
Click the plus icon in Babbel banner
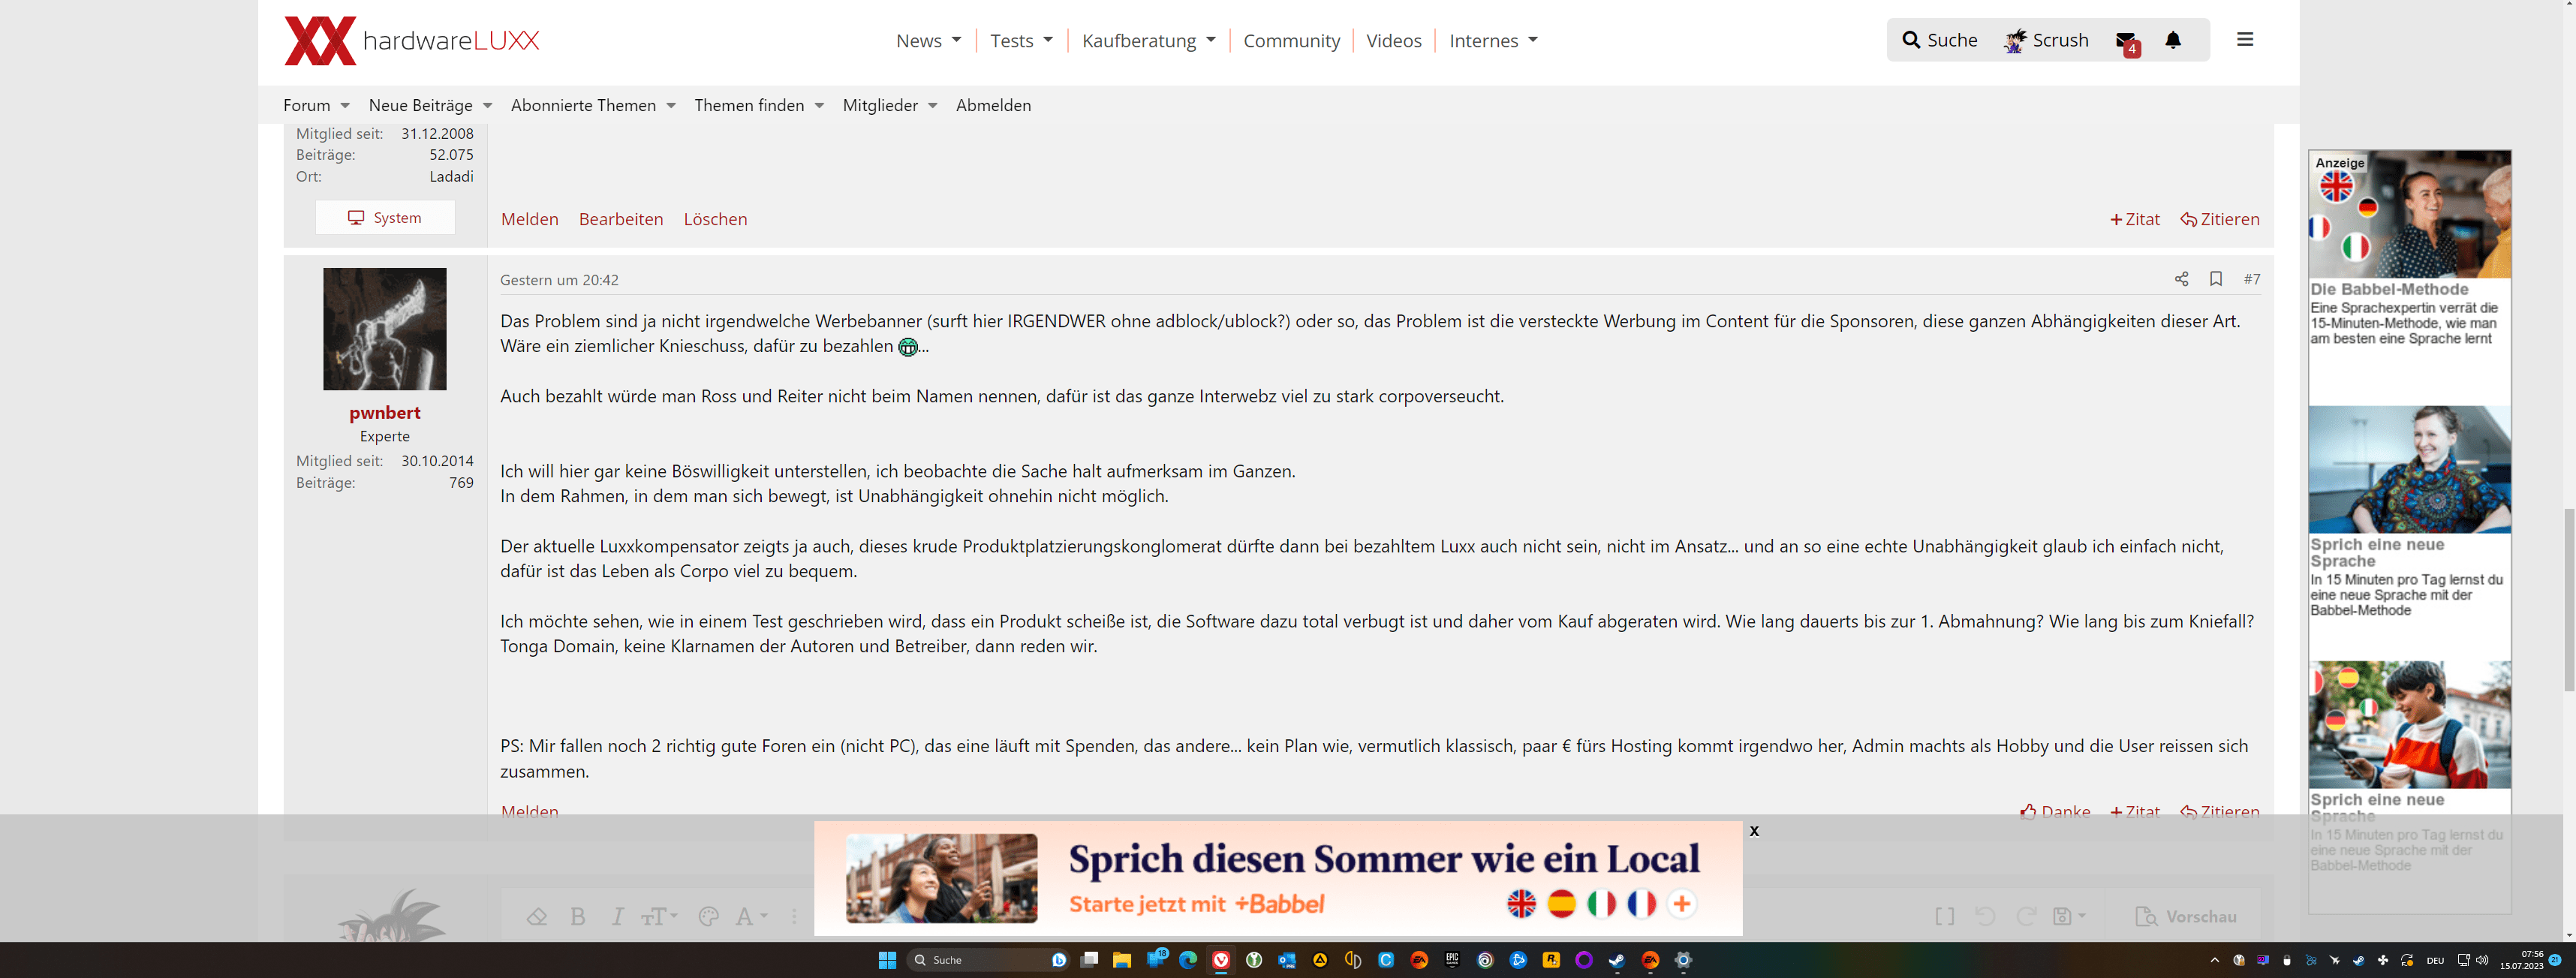1682,904
